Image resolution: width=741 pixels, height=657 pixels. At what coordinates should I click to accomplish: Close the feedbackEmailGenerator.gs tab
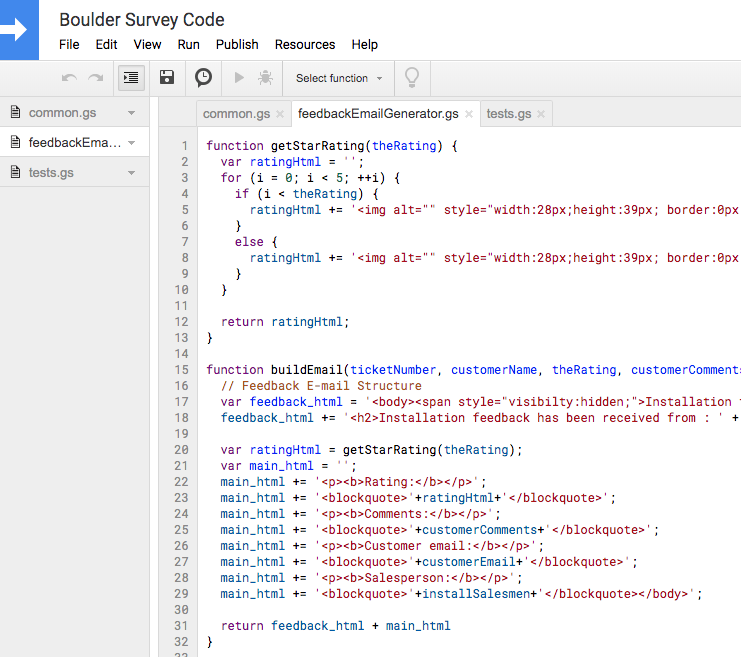[469, 114]
